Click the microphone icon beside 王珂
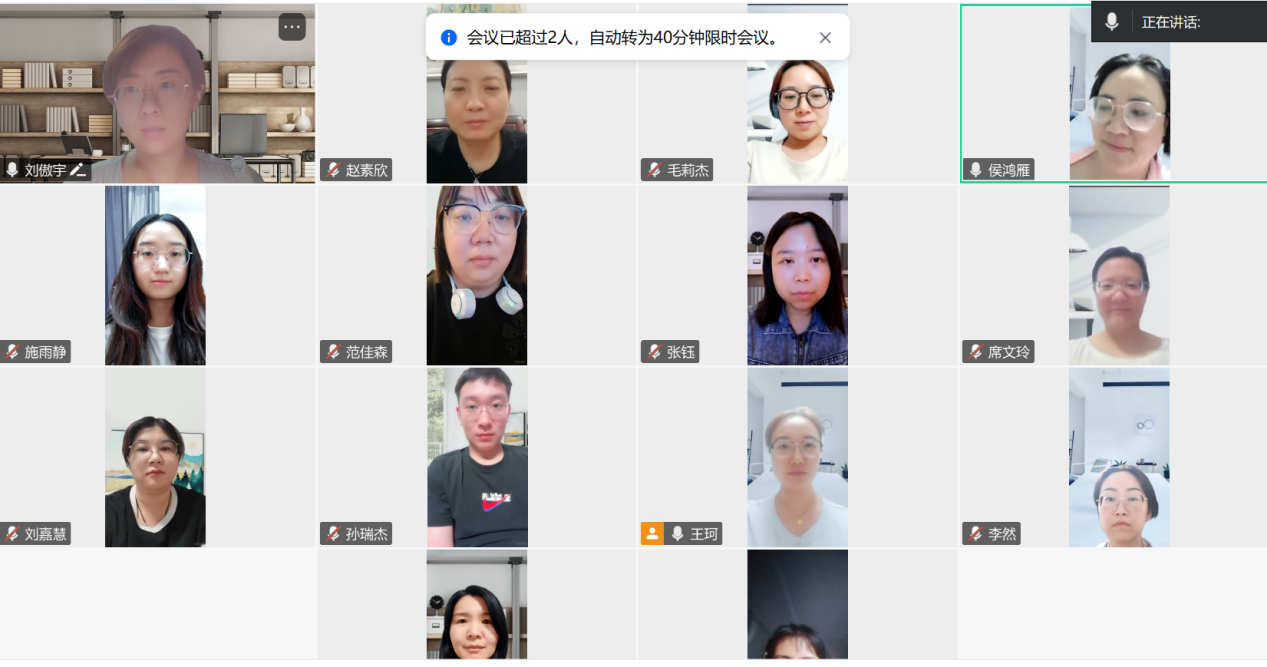 pyautogui.click(x=677, y=534)
